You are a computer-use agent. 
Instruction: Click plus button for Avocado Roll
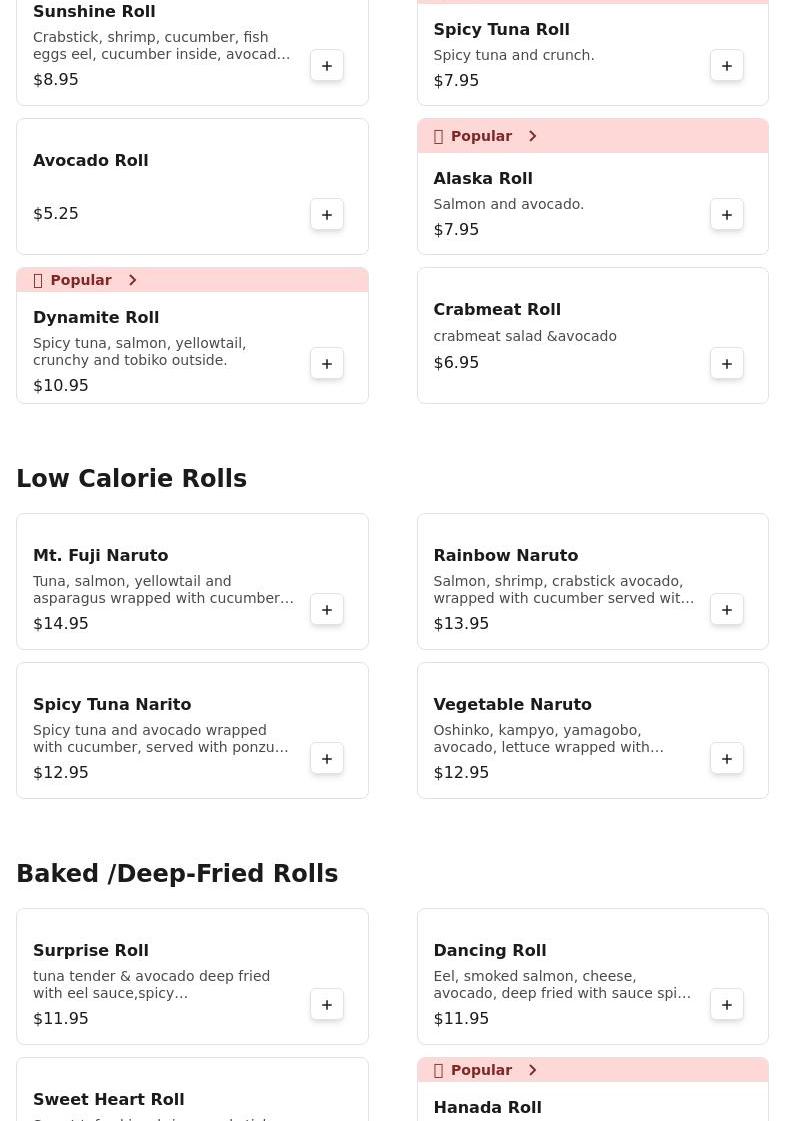327,215
